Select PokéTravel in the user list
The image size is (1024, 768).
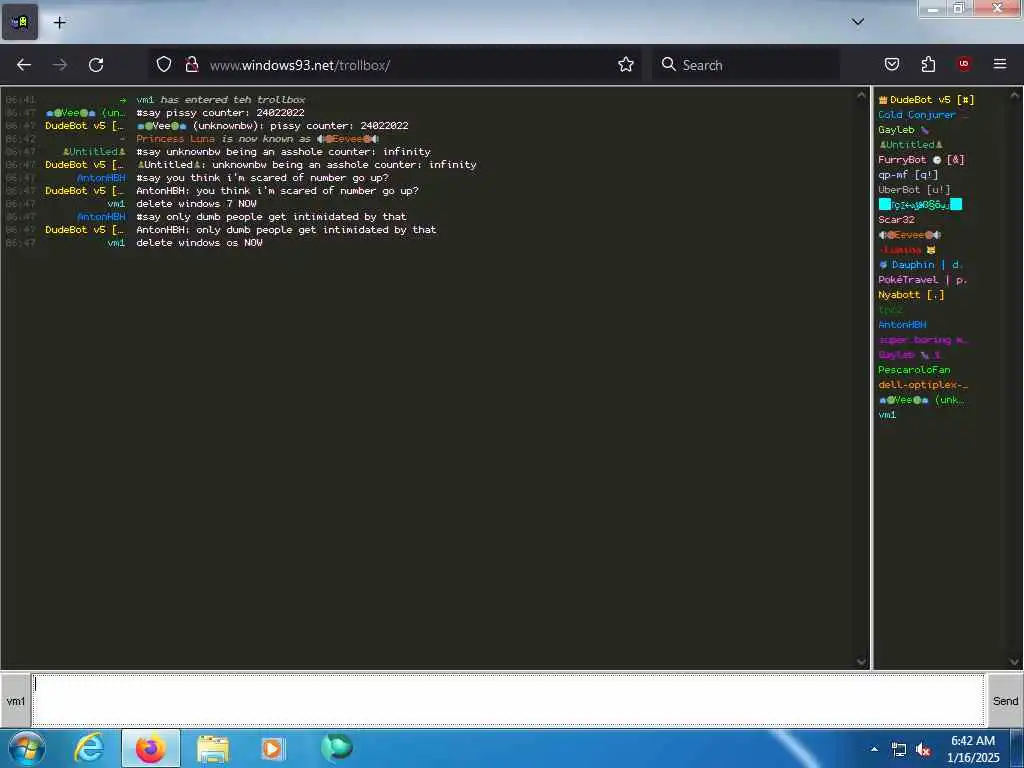pos(922,280)
